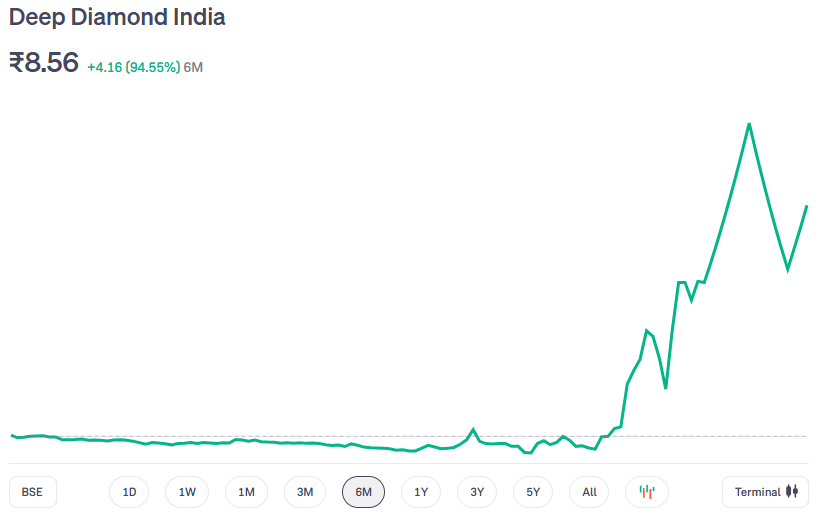This screenshot has width=828, height=530.
Task: Show the 3M price history
Action: [305, 492]
